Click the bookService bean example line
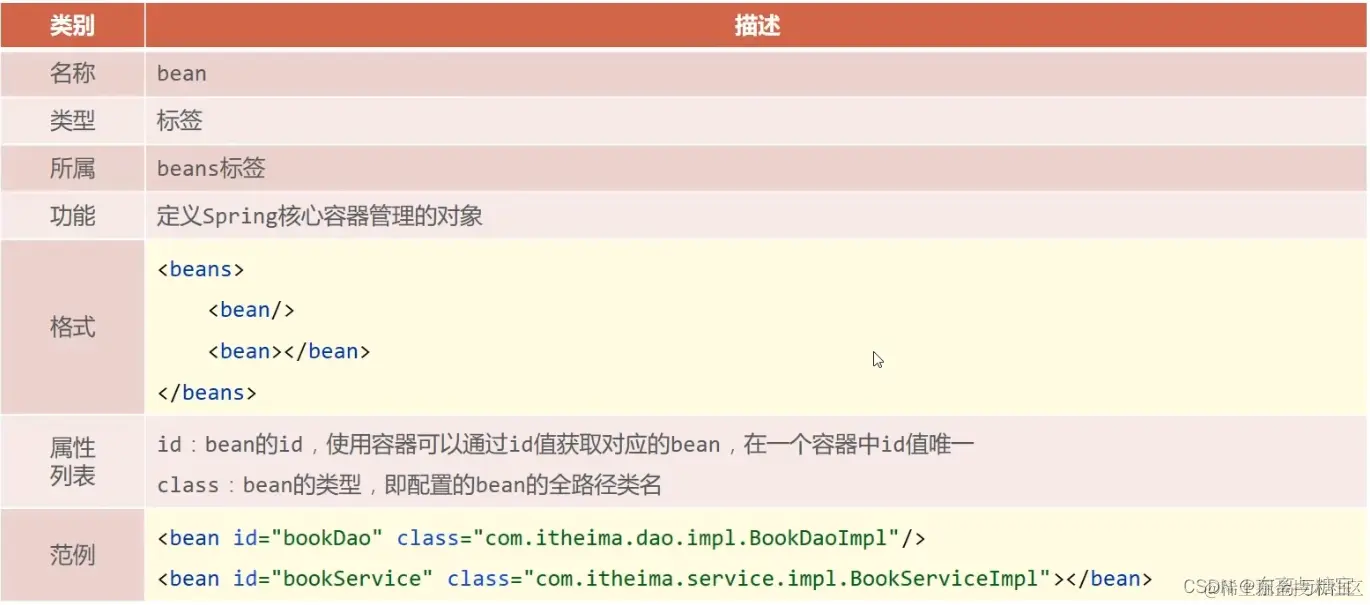Screen dimensions: 1370x605 655,578
